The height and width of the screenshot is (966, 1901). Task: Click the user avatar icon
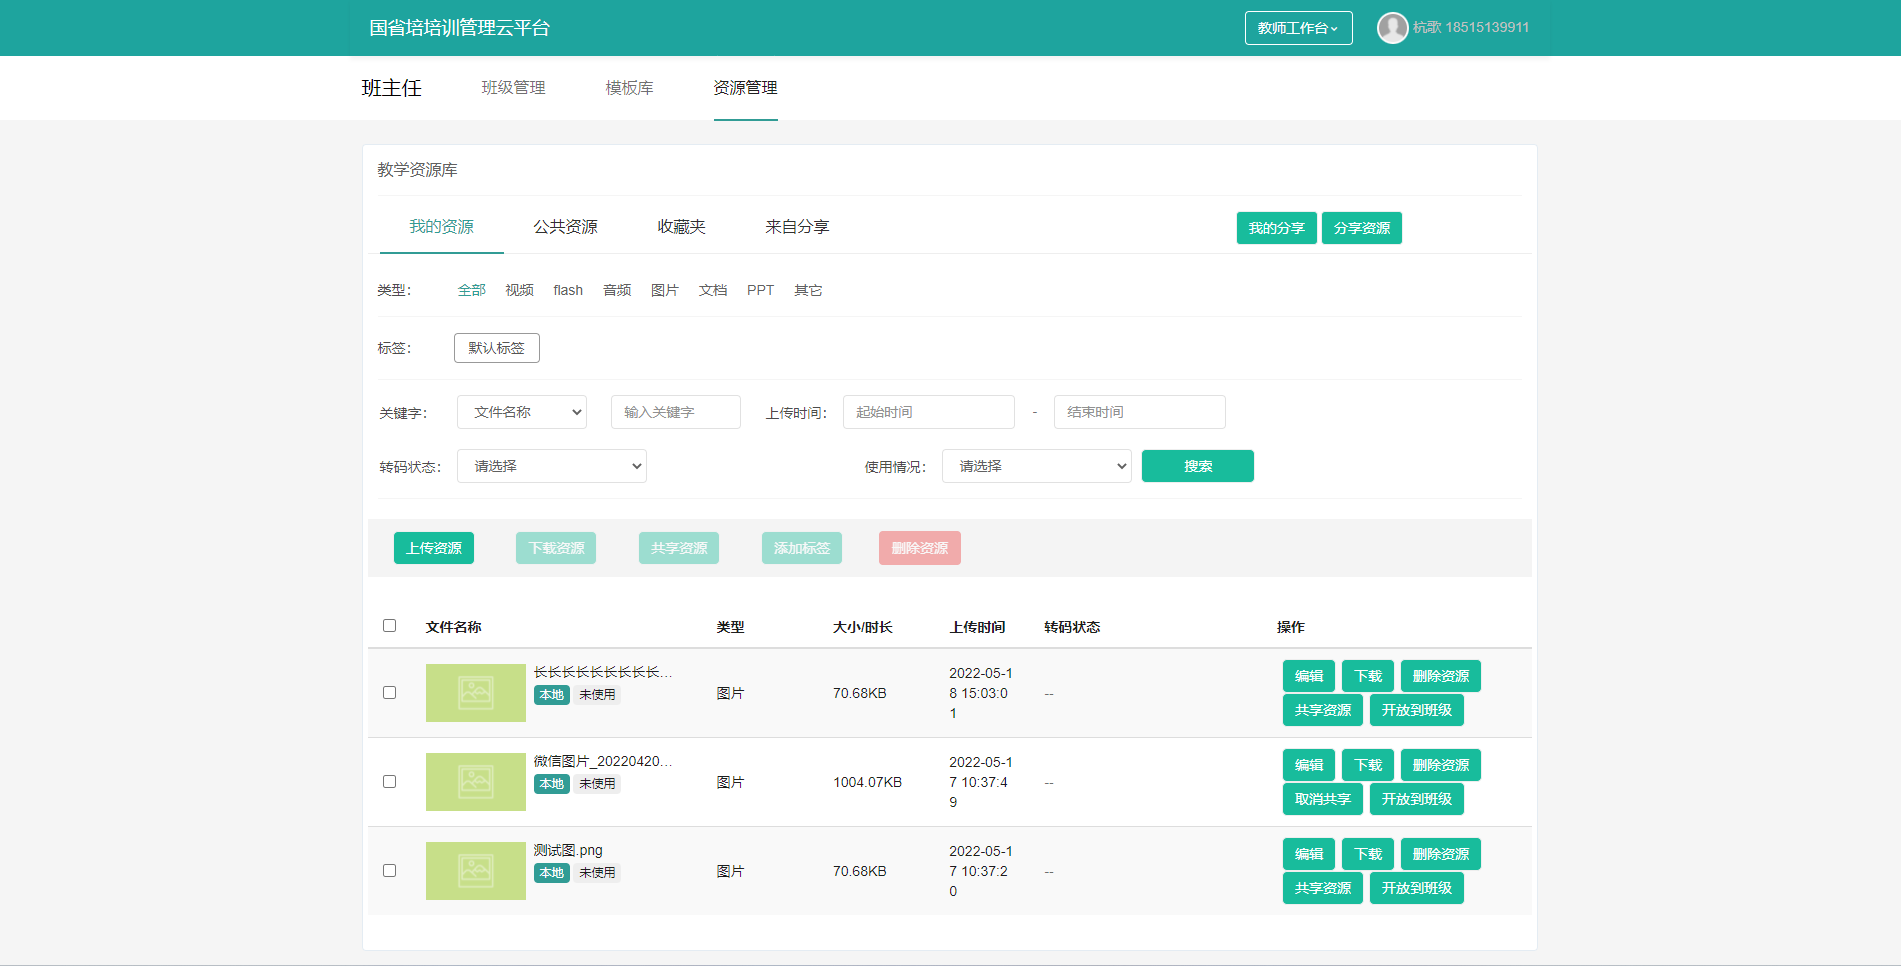pos(1392,28)
